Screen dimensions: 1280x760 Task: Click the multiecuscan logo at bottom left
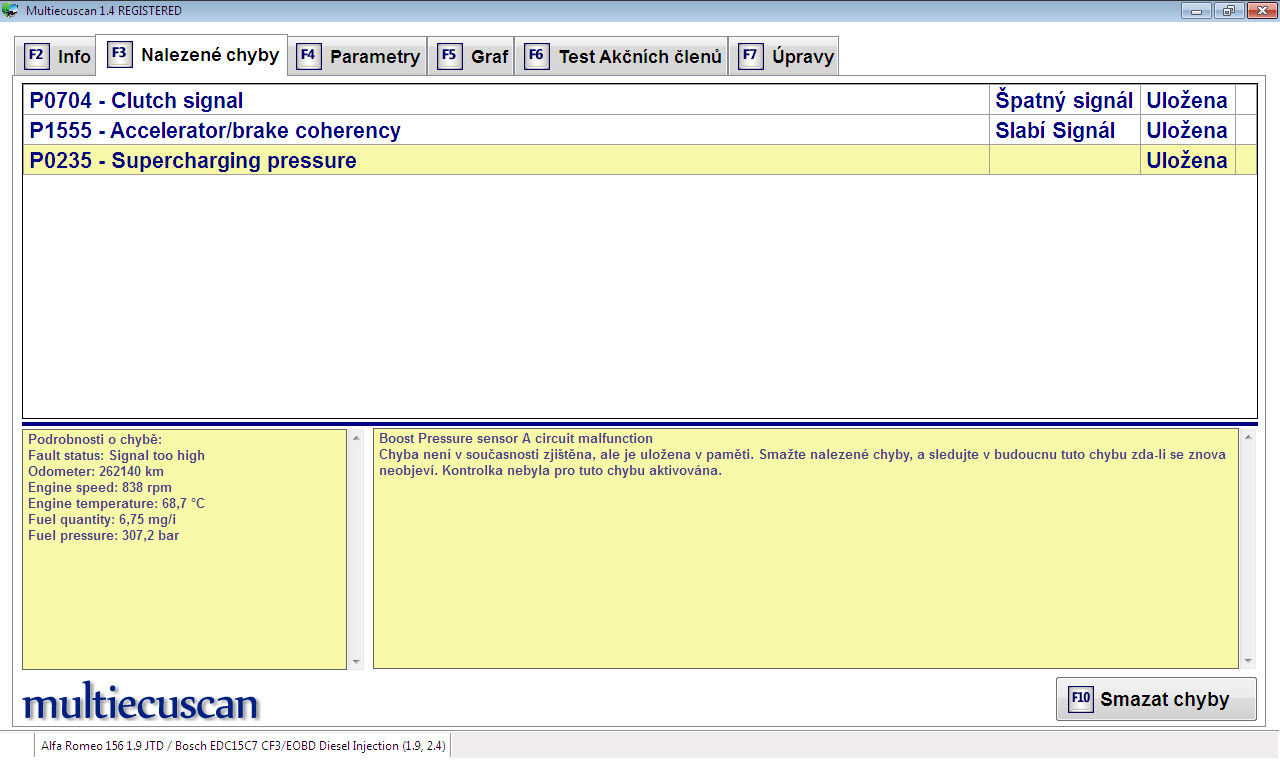[x=140, y=703]
